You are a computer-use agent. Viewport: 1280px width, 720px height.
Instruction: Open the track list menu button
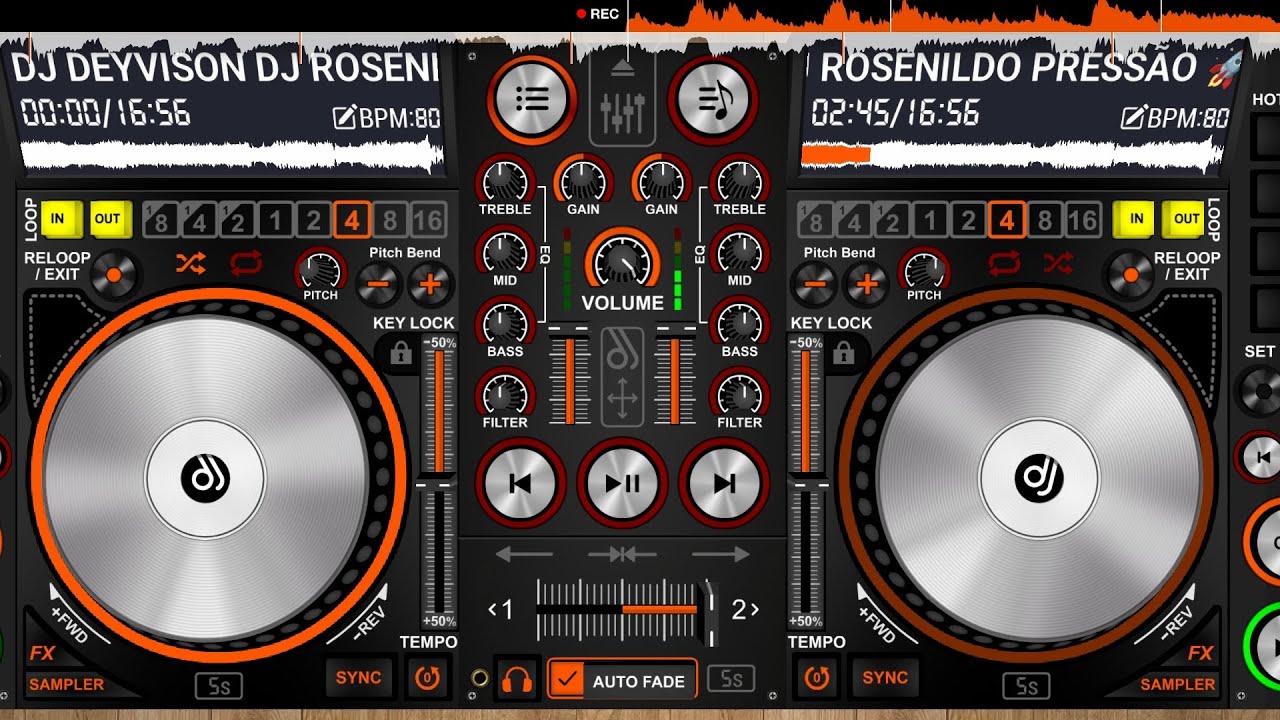pyautogui.click(x=532, y=98)
